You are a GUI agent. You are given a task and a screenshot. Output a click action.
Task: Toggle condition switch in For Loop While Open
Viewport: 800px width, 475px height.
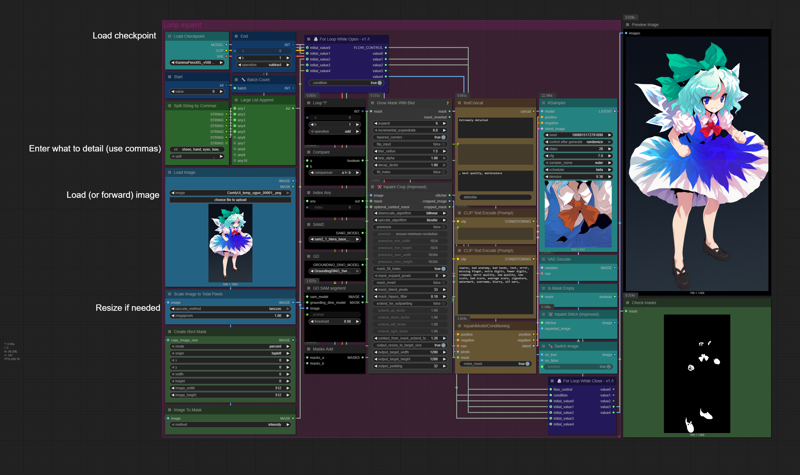point(346,83)
